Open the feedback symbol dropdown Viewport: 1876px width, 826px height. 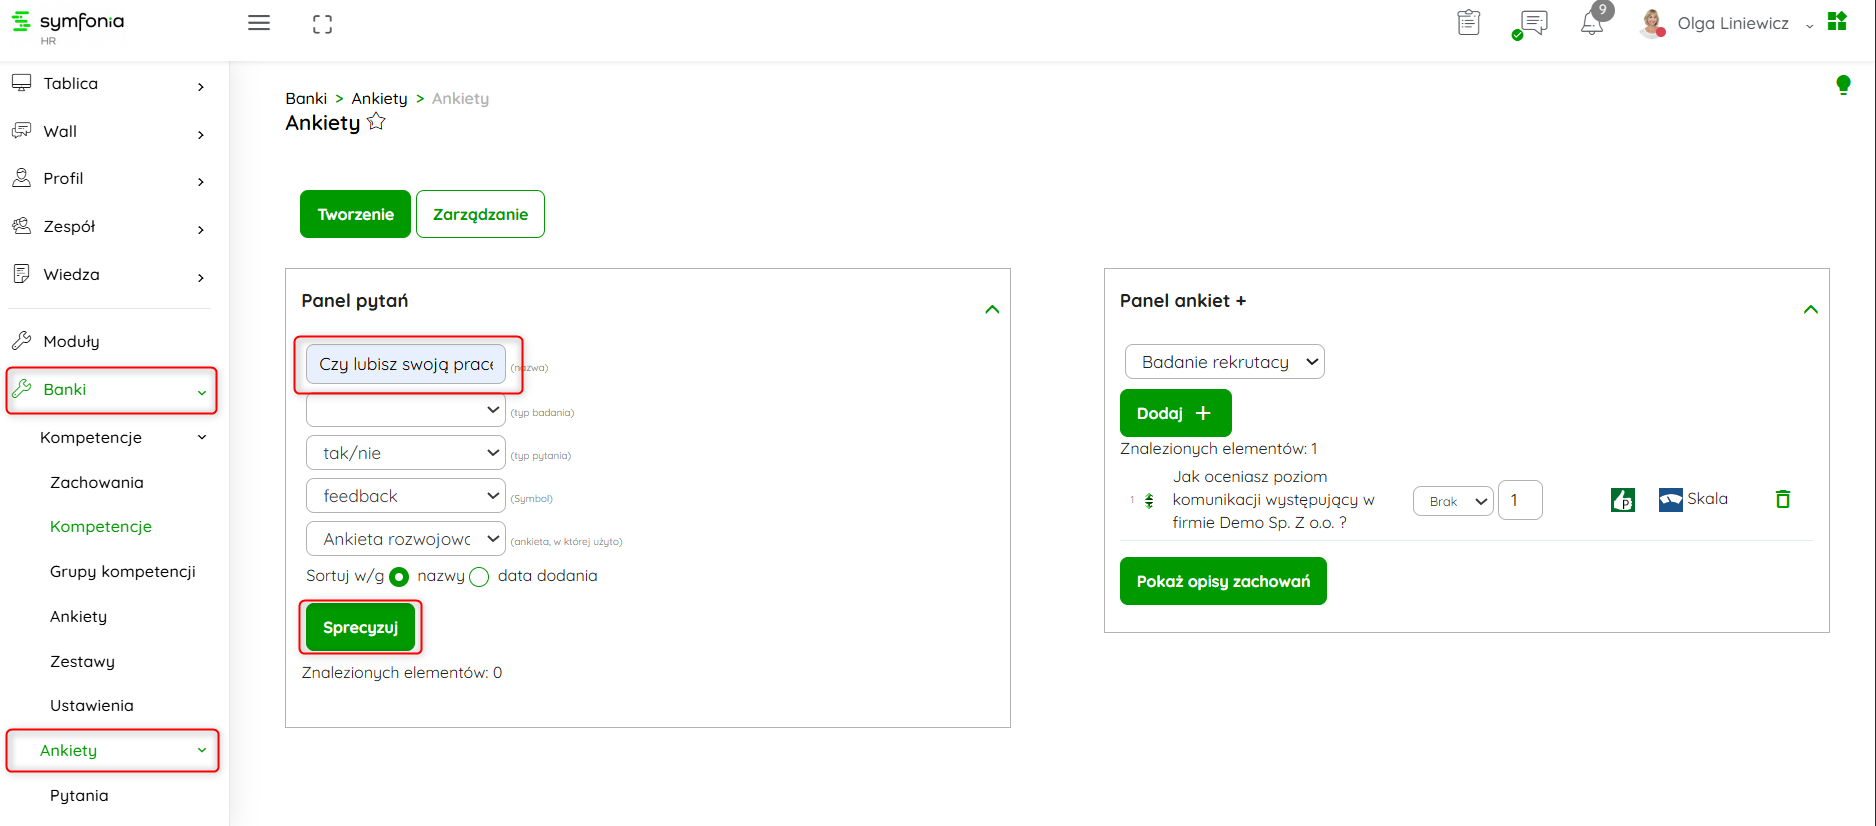click(405, 496)
